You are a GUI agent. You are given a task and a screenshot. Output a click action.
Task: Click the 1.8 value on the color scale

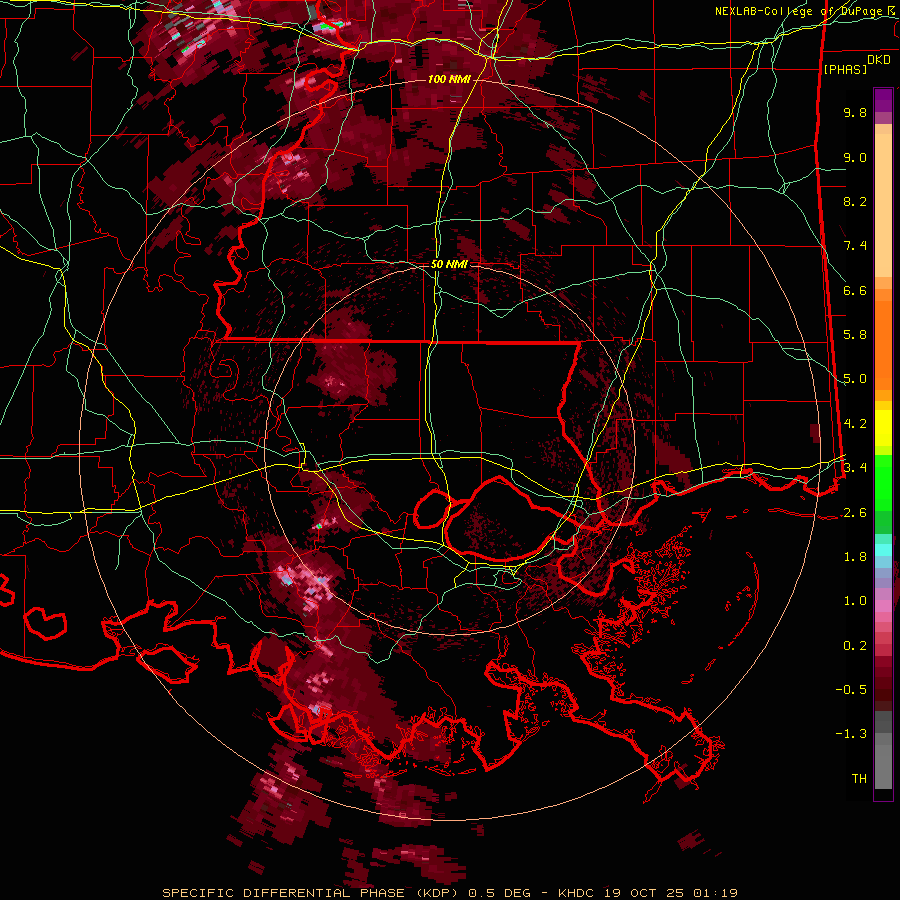click(x=855, y=557)
